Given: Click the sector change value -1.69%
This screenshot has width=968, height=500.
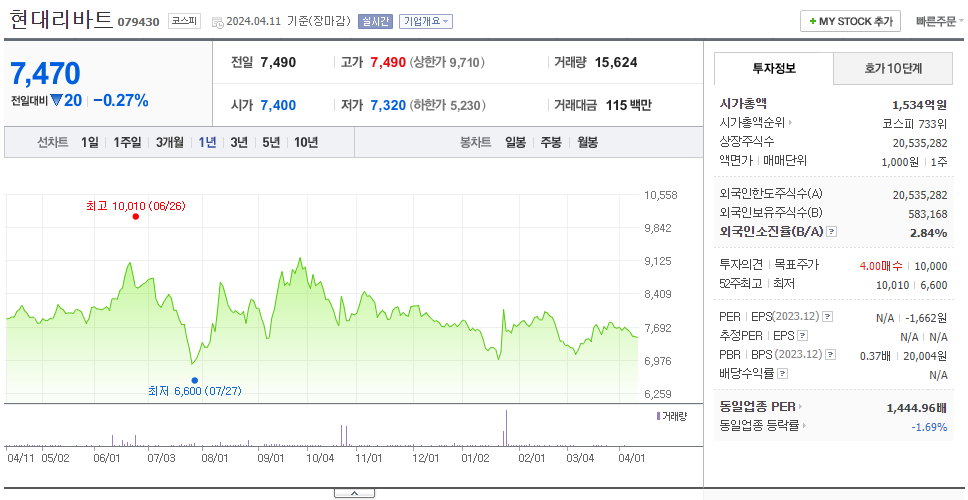Looking at the screenshot, I should coord(929,427).
